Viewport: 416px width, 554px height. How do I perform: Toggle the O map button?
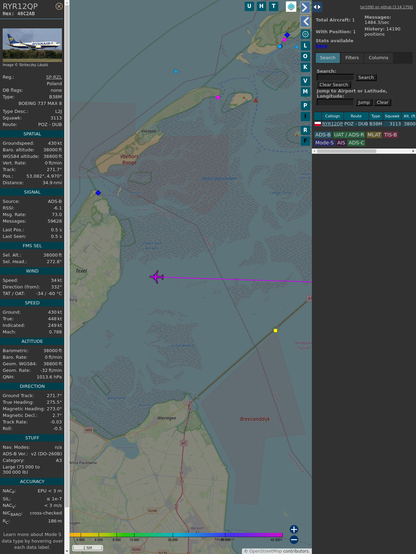[x=305, y=56]
